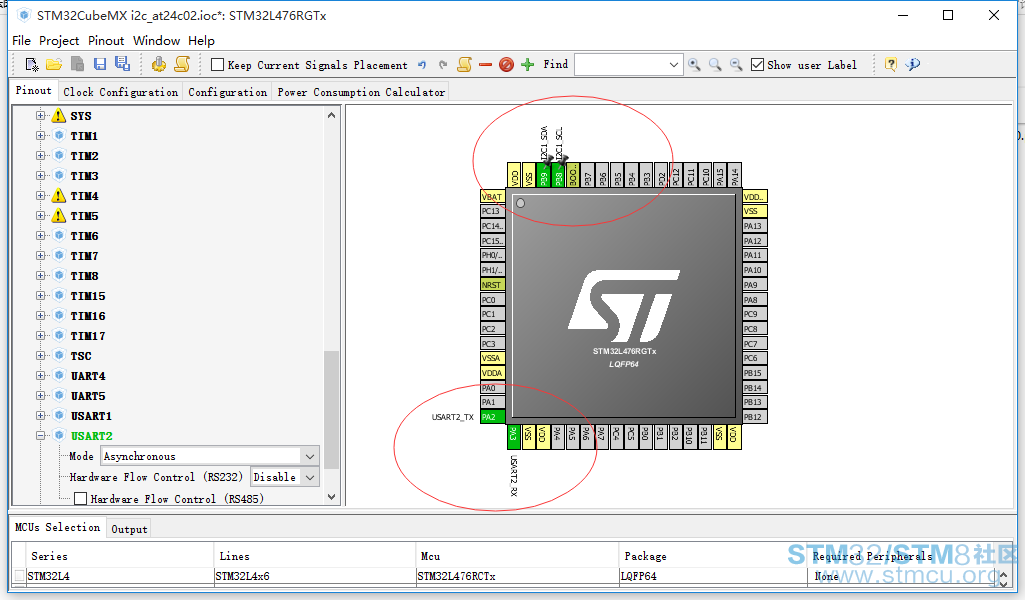Select the MCUs Selection tab
This screenshot has height=600, width=1025.
click(58, 527)
